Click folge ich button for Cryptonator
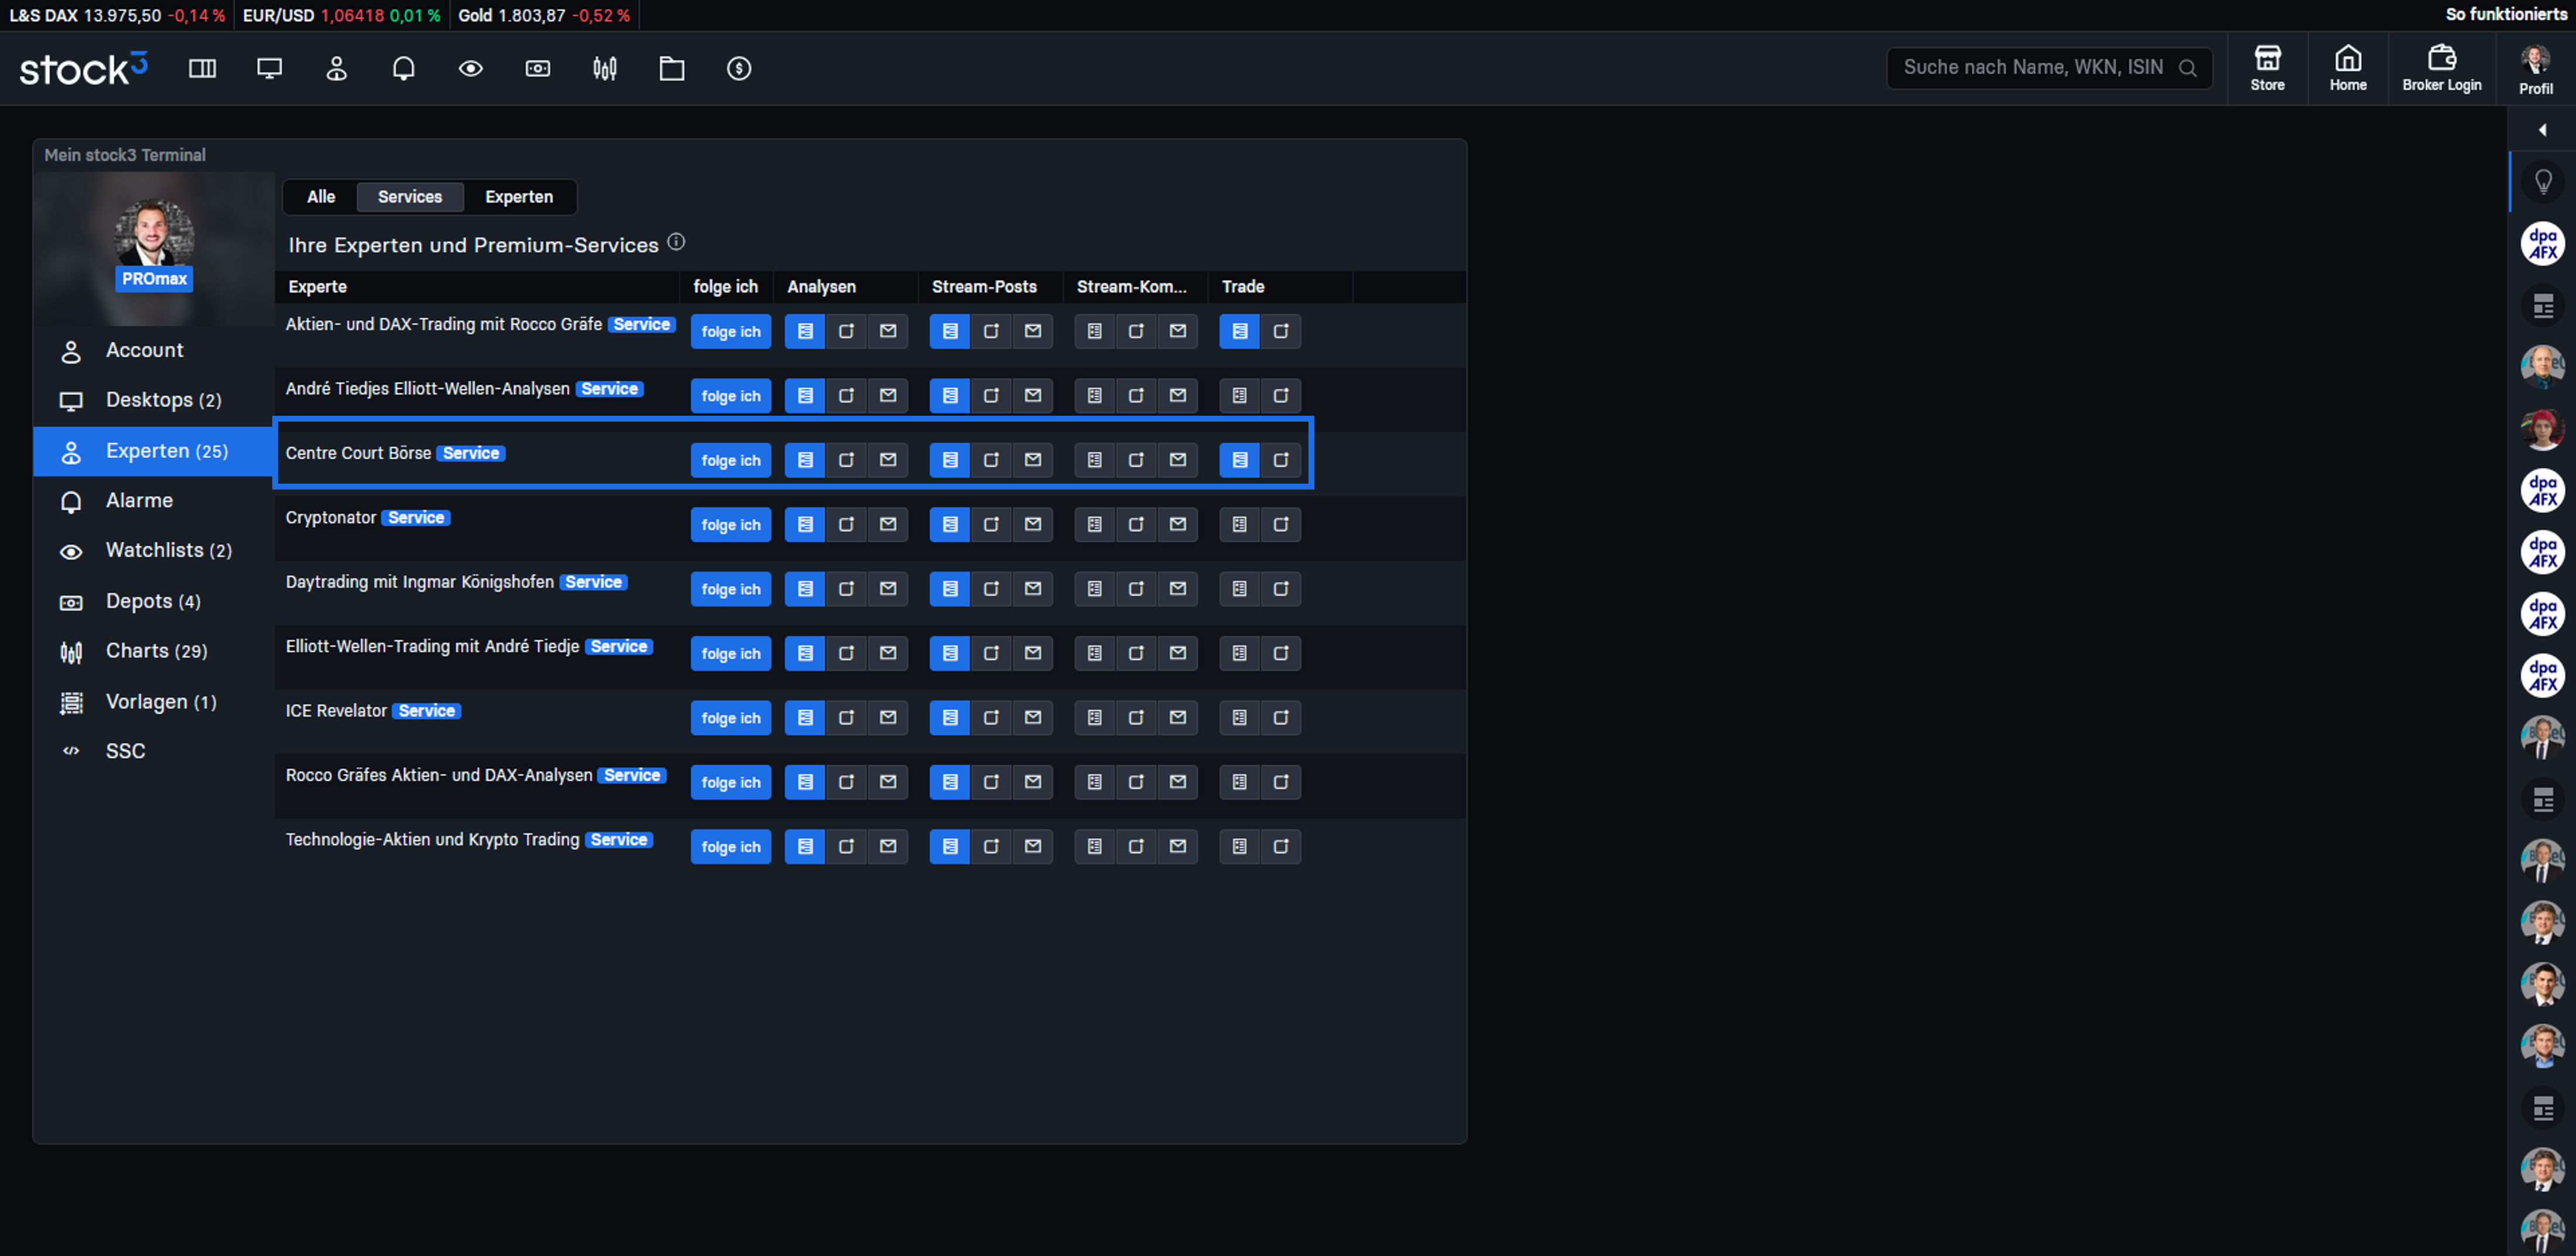 pyautogui.click(x=731, y=525)
